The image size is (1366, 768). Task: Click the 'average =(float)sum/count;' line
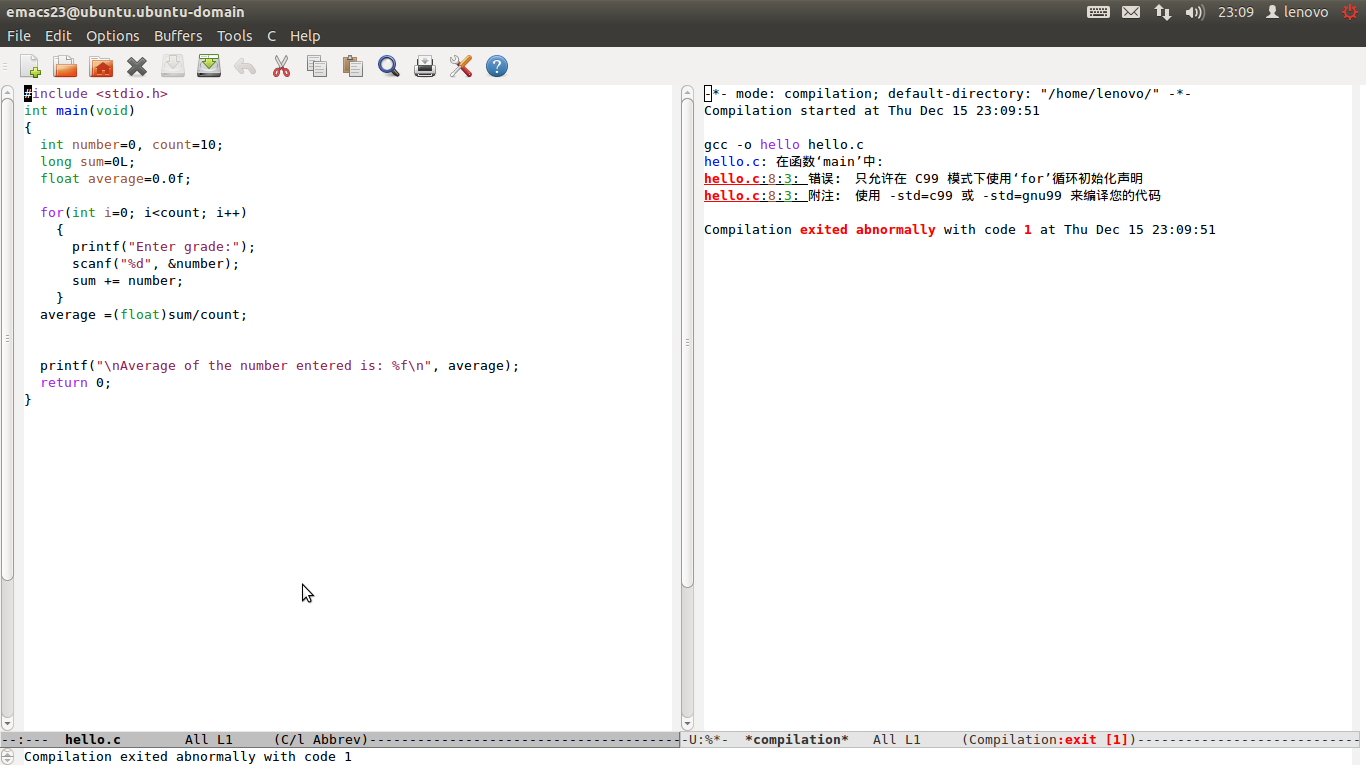(144, 315)
